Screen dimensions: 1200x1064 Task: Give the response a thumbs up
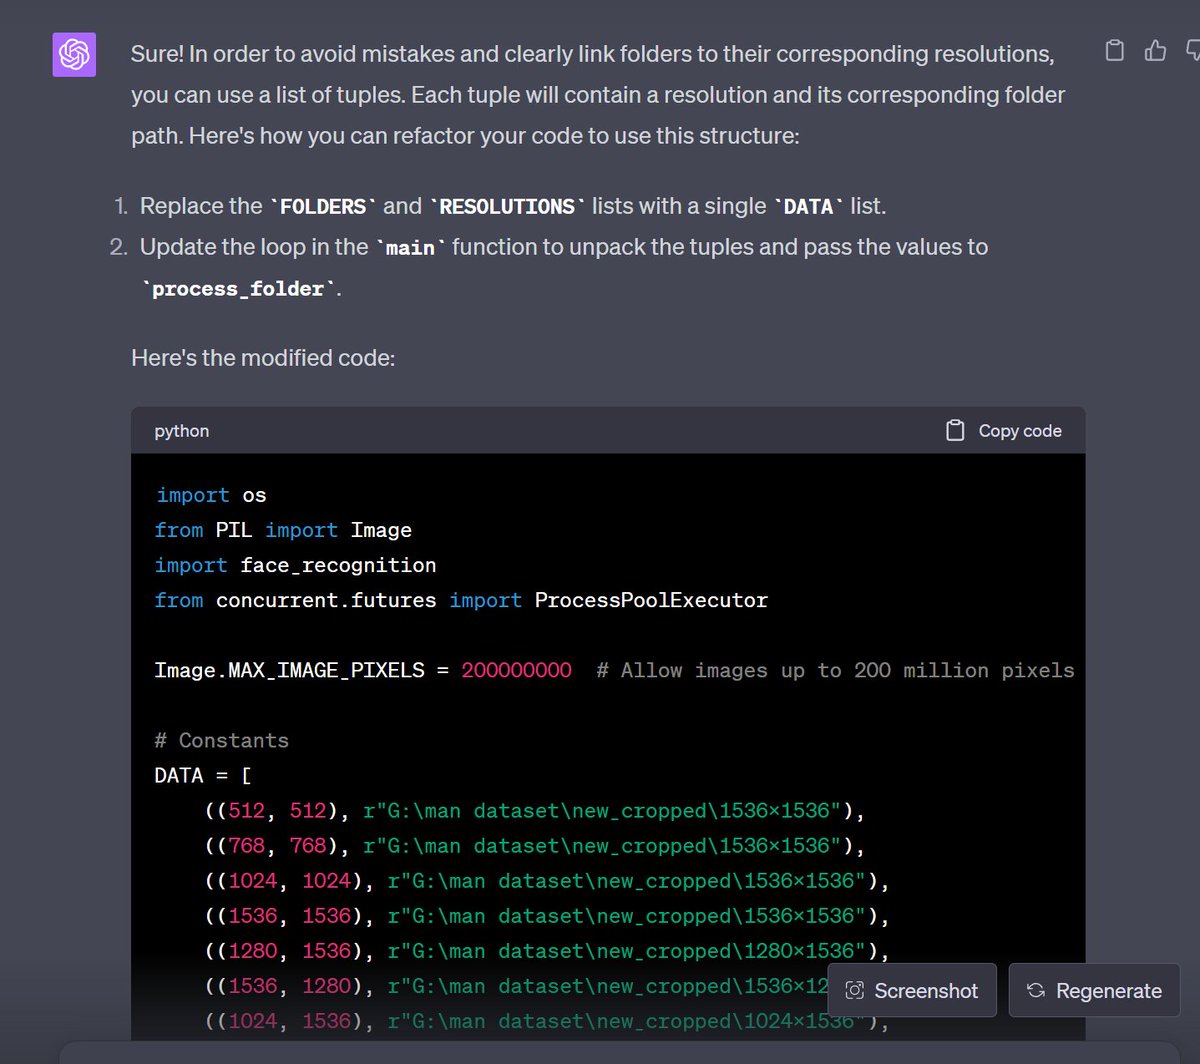[x=1155, y=50]
